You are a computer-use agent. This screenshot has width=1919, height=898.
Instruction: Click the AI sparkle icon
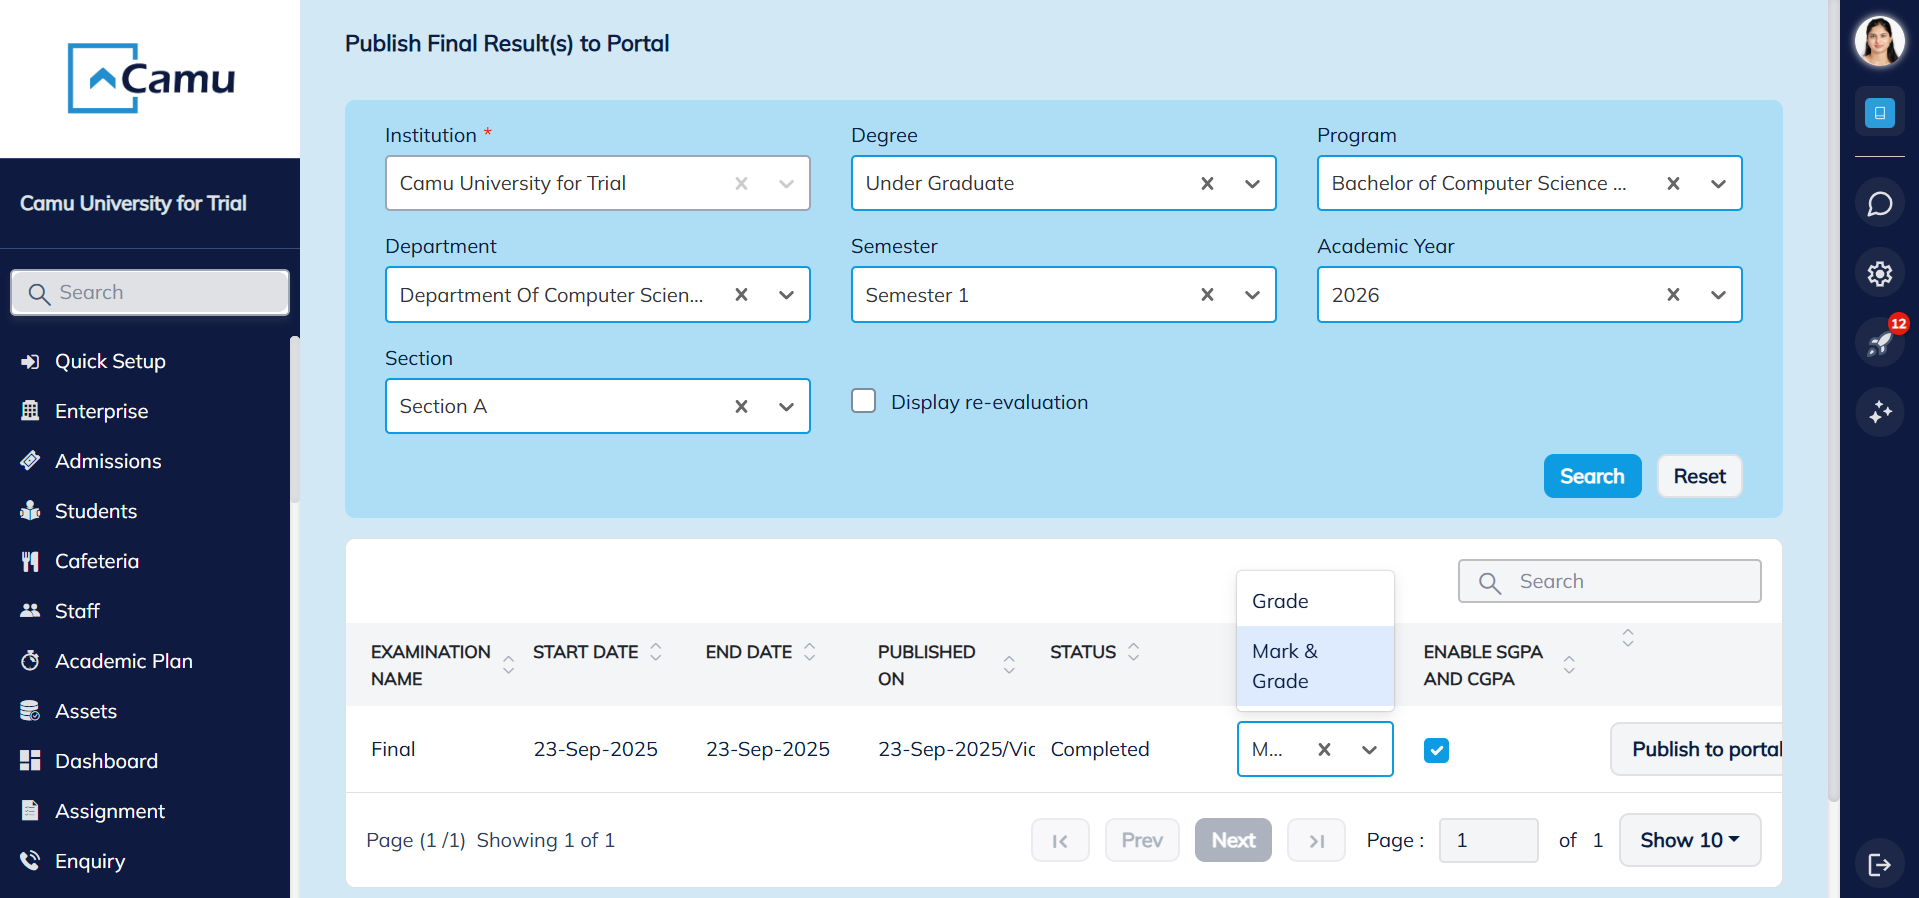[1879, 412]
